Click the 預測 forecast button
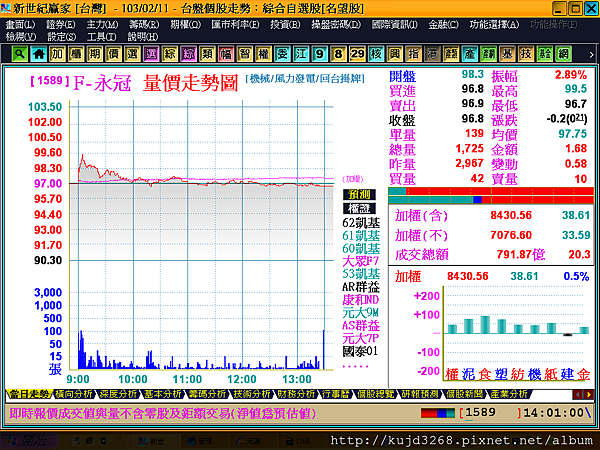Viewport: 600px width, 450px height. 359,195
